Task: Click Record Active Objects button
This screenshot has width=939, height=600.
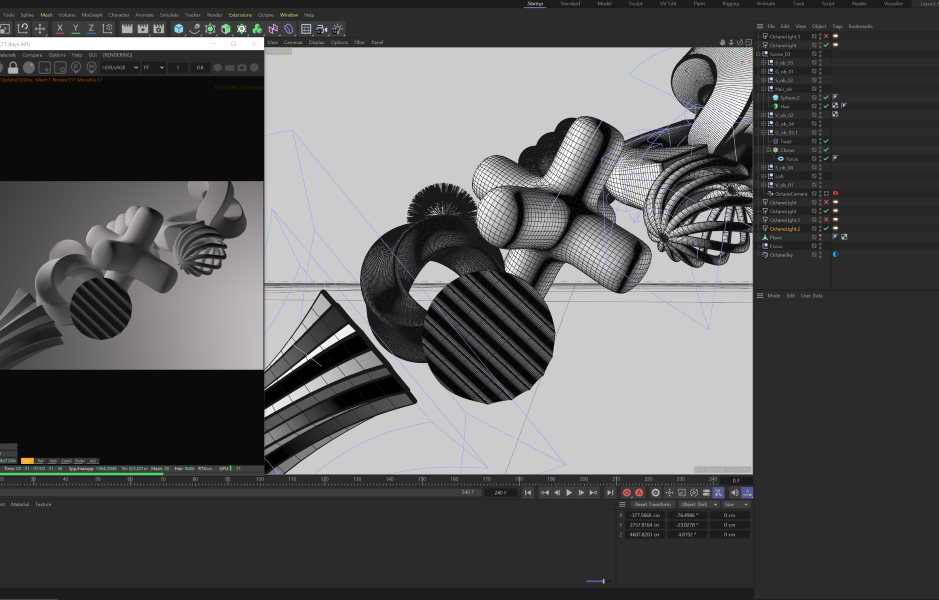Action: (x=627, y=493)
